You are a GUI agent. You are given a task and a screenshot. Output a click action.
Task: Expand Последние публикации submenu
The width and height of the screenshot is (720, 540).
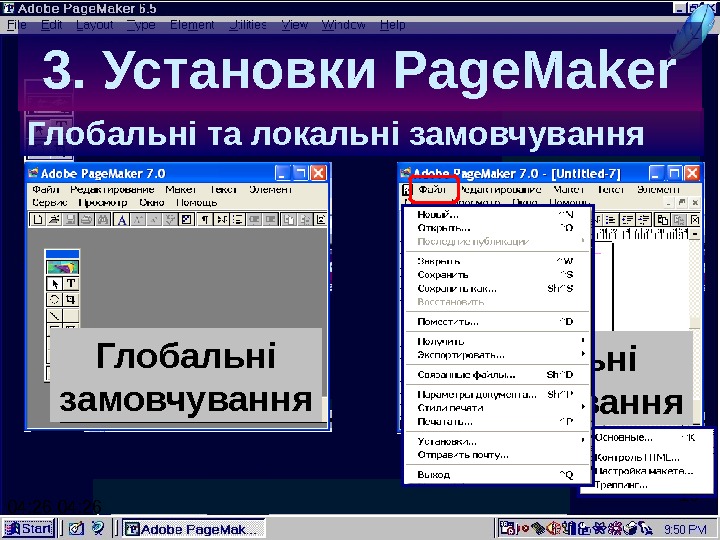click(x=497, y=241)
